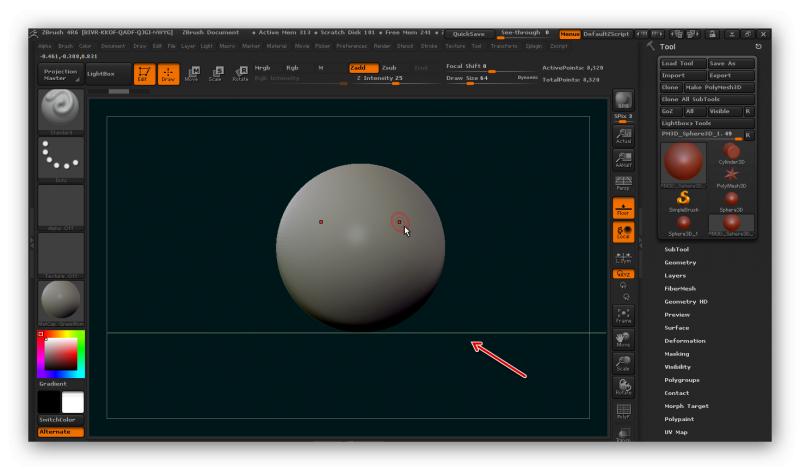The height and width of the screenshot is (470, 800).
Task: Select the white secondary color swatch
Action: pyautogui.click(x=72, y=403)
